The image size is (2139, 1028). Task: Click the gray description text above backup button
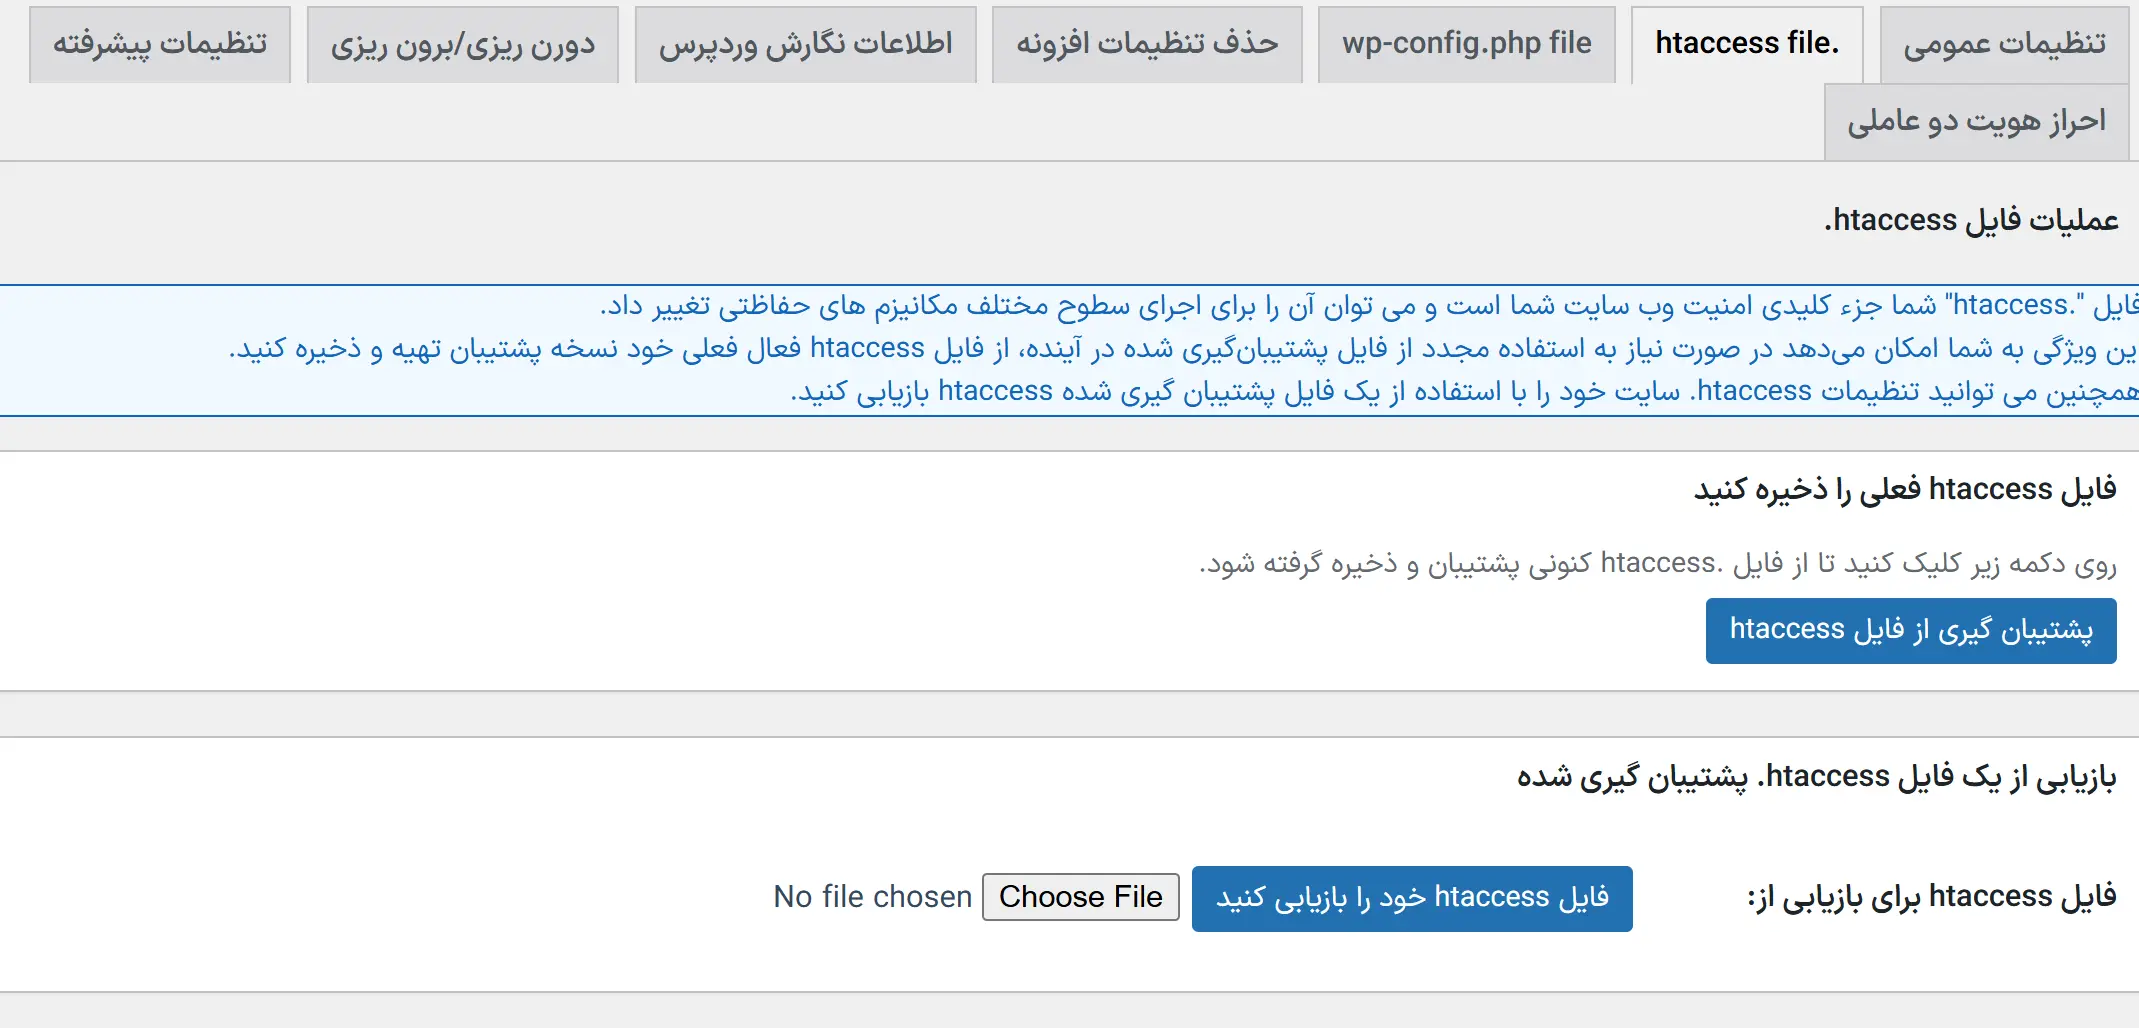(x=1657, y=564)
